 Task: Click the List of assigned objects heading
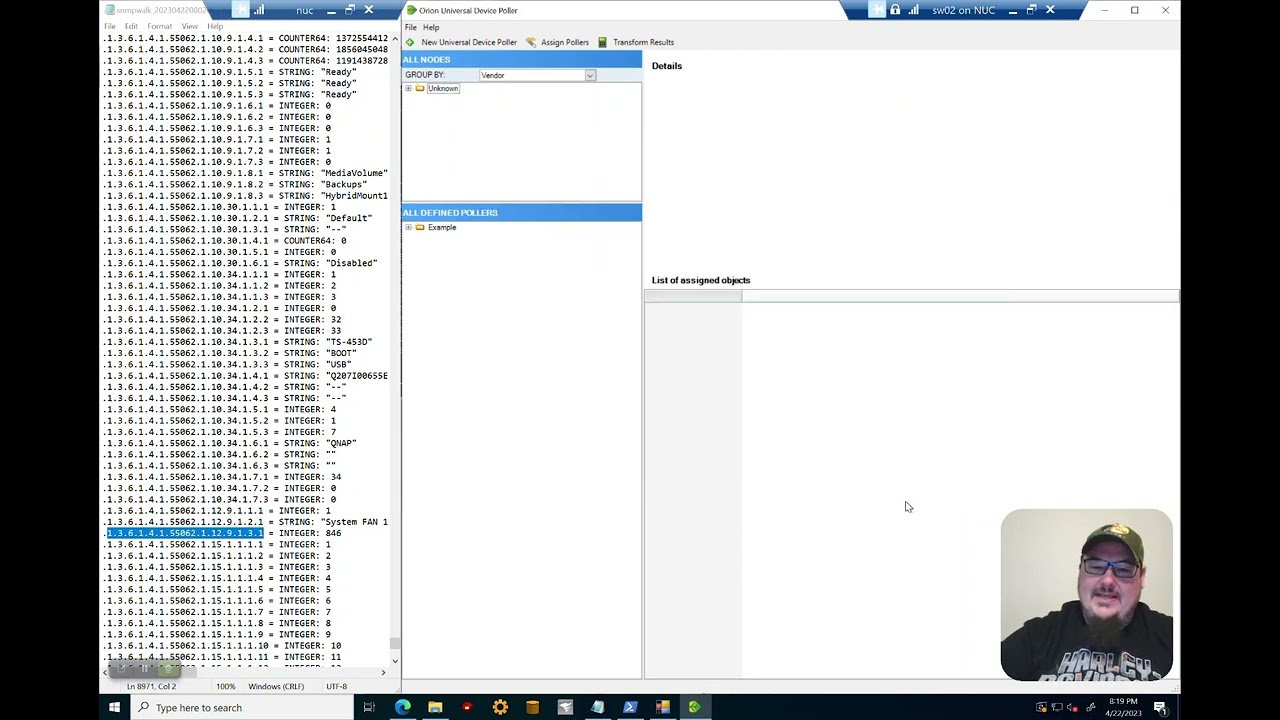tap(701, 280)
